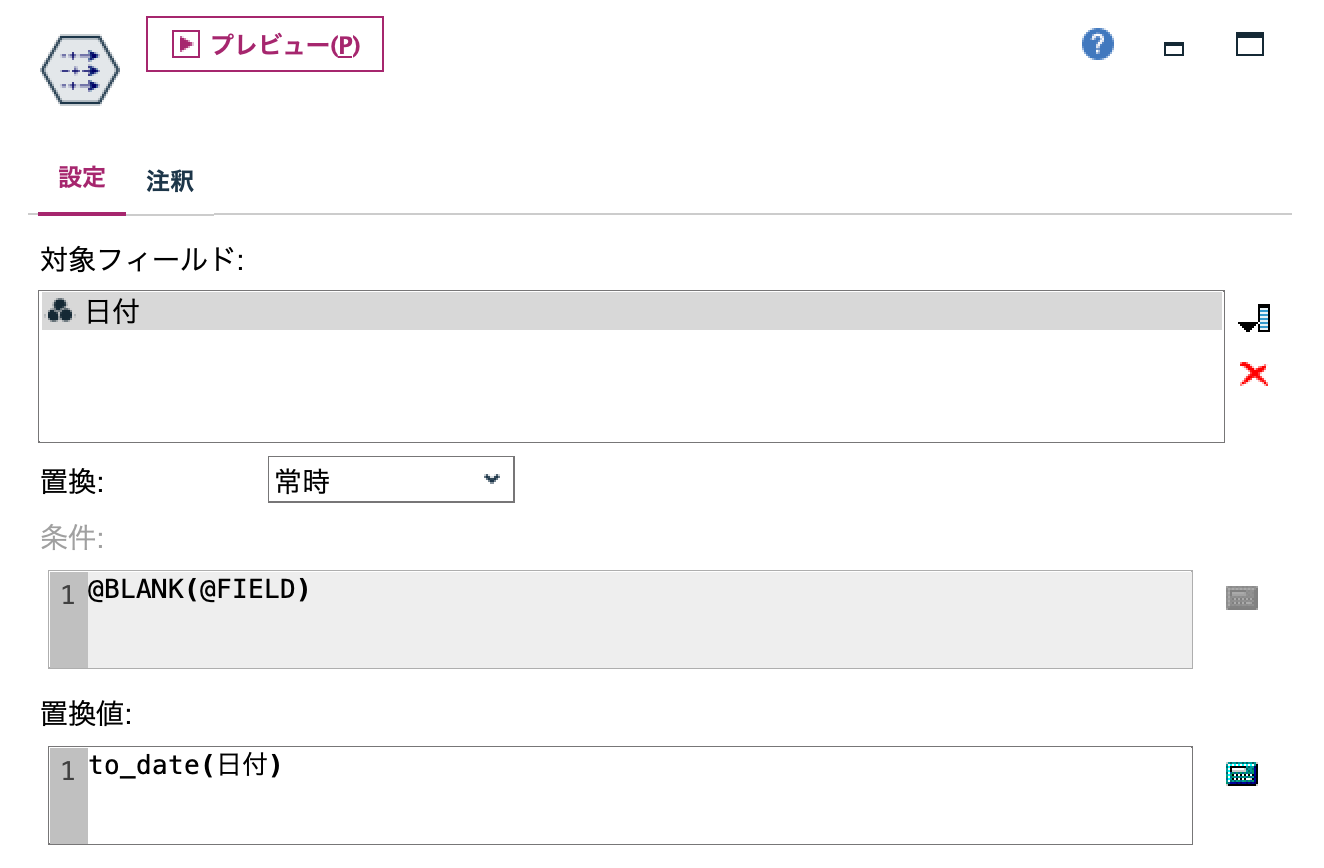This screenshot has width=1324, height=868.
Task: Click the chevron on the 常時 combo box
Action: click(x=490, y=479)
